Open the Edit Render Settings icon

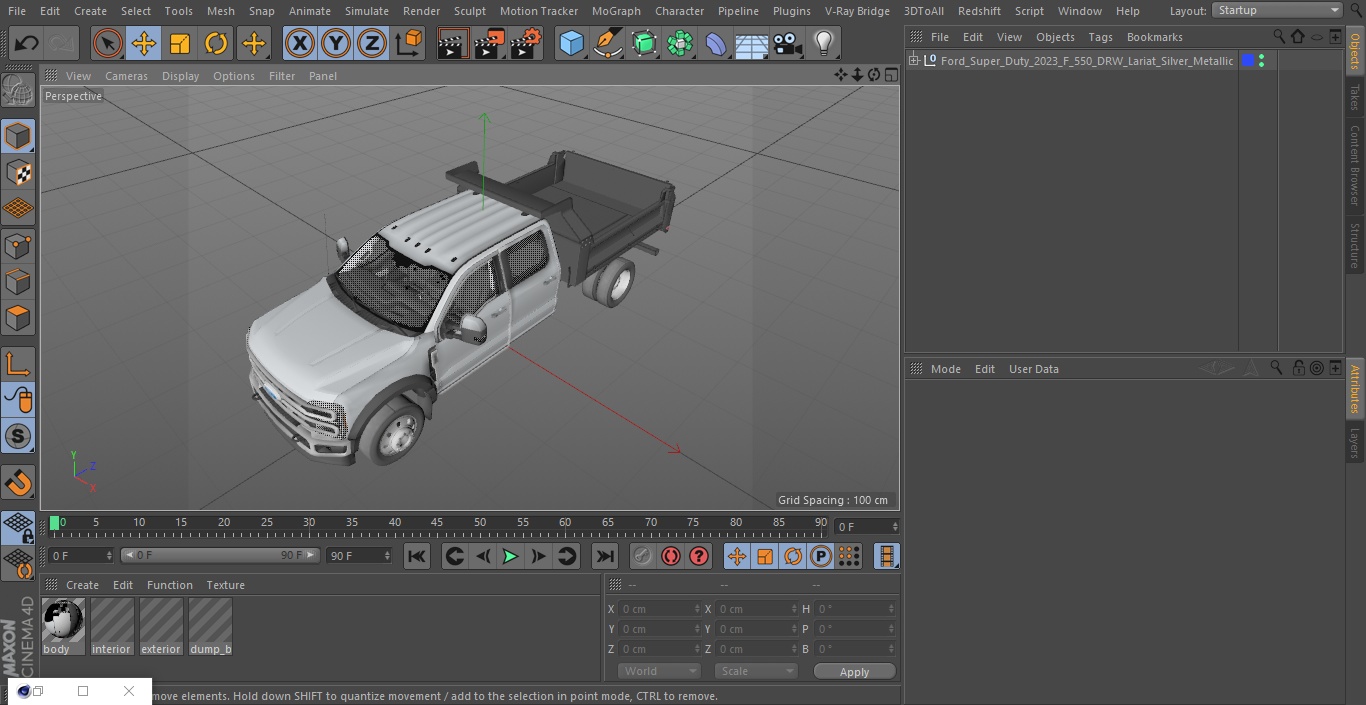click(526, 43)
